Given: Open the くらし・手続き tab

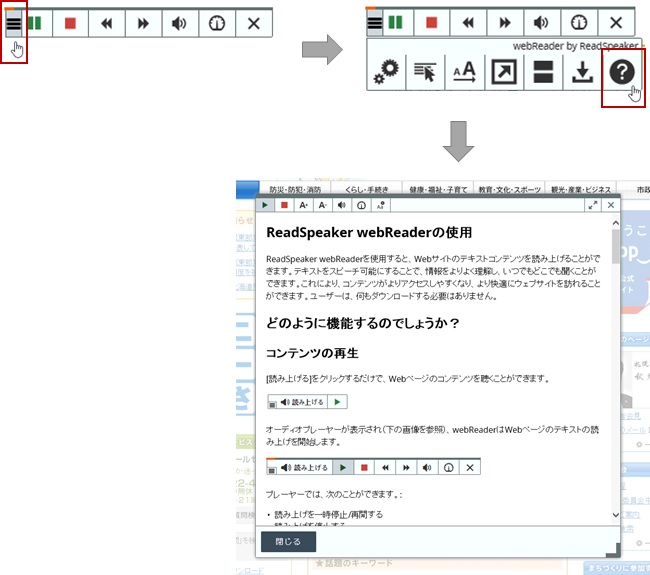Looking at the screenshot, I should click(366, 188).
